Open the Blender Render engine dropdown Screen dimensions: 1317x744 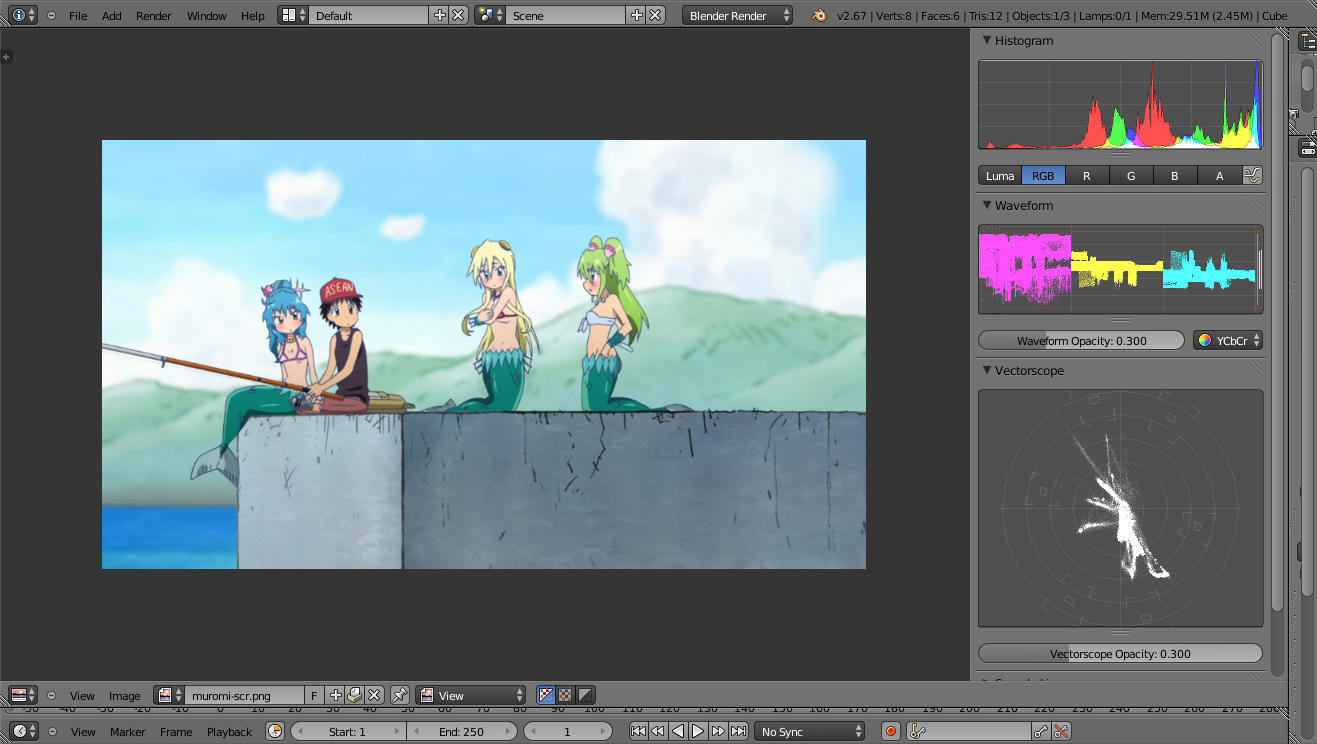(738, 15)
